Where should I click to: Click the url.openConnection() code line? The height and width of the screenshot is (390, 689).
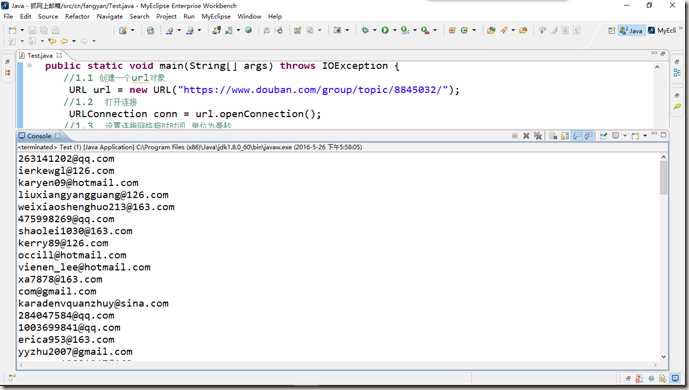(x=195, y=114)
